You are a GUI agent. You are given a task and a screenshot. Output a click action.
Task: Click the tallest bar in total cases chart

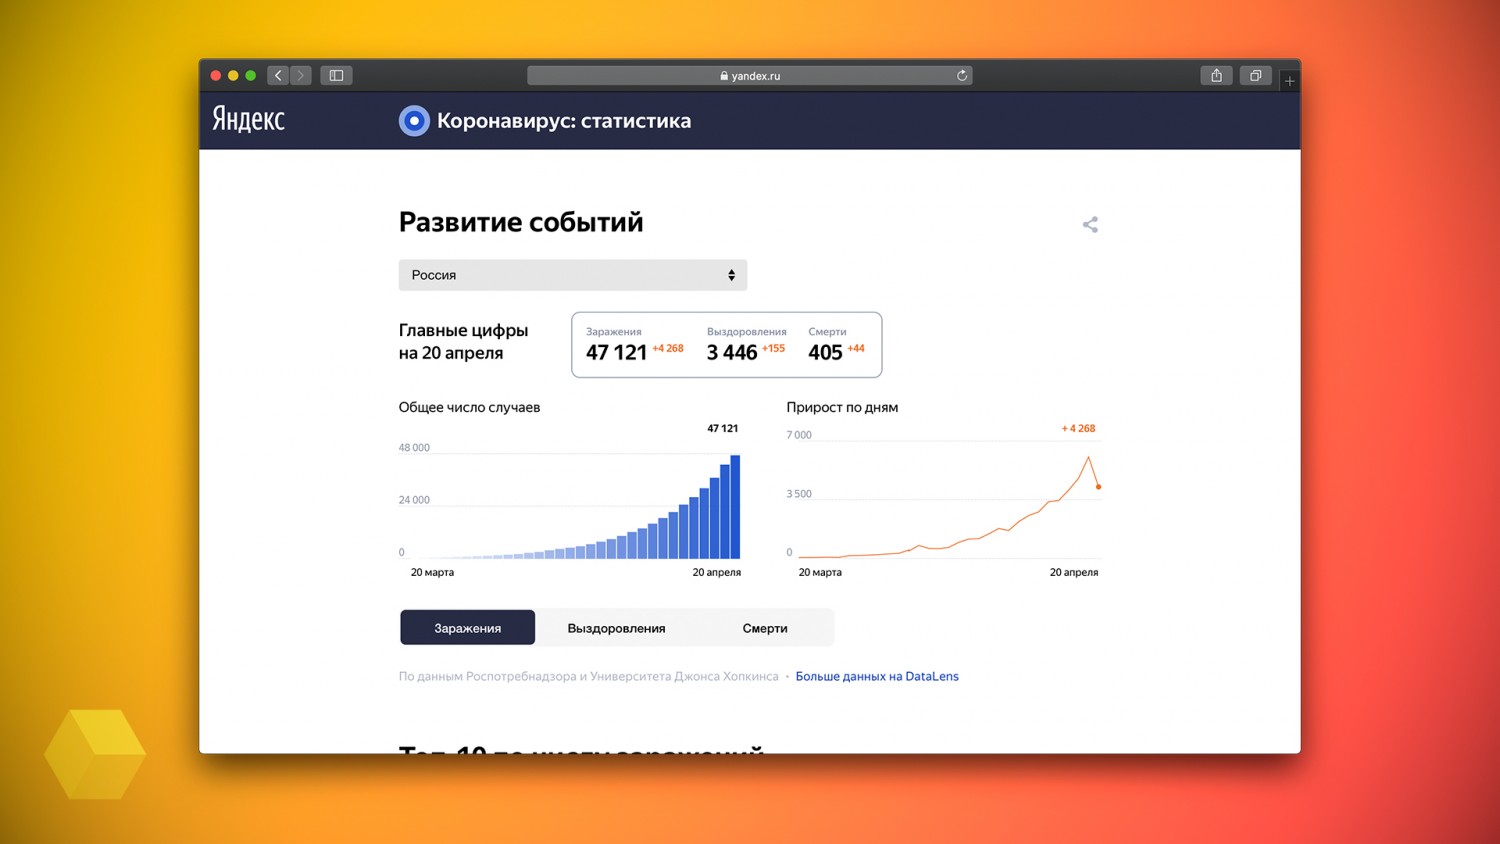point(736,507)
